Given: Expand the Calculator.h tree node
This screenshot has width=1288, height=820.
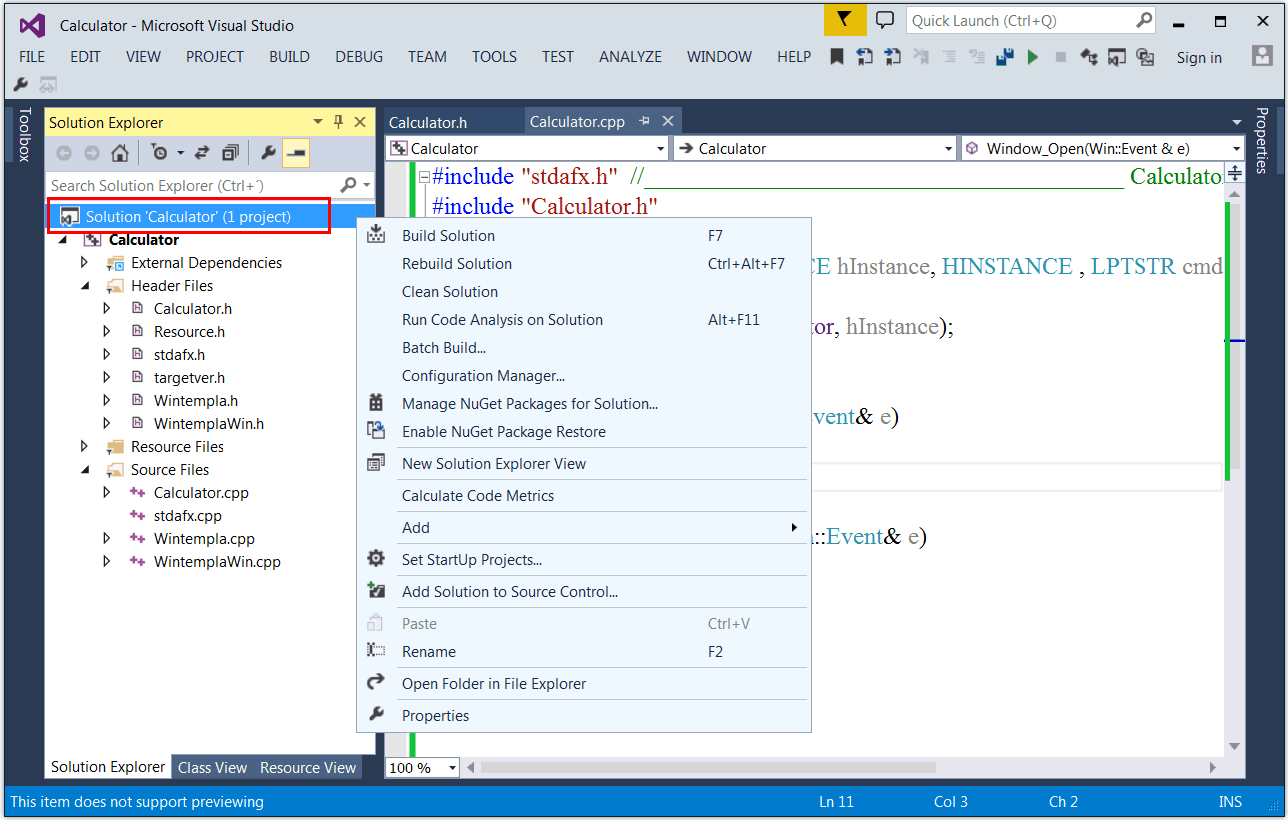Looking at the screenshot, I should (107, 309).
